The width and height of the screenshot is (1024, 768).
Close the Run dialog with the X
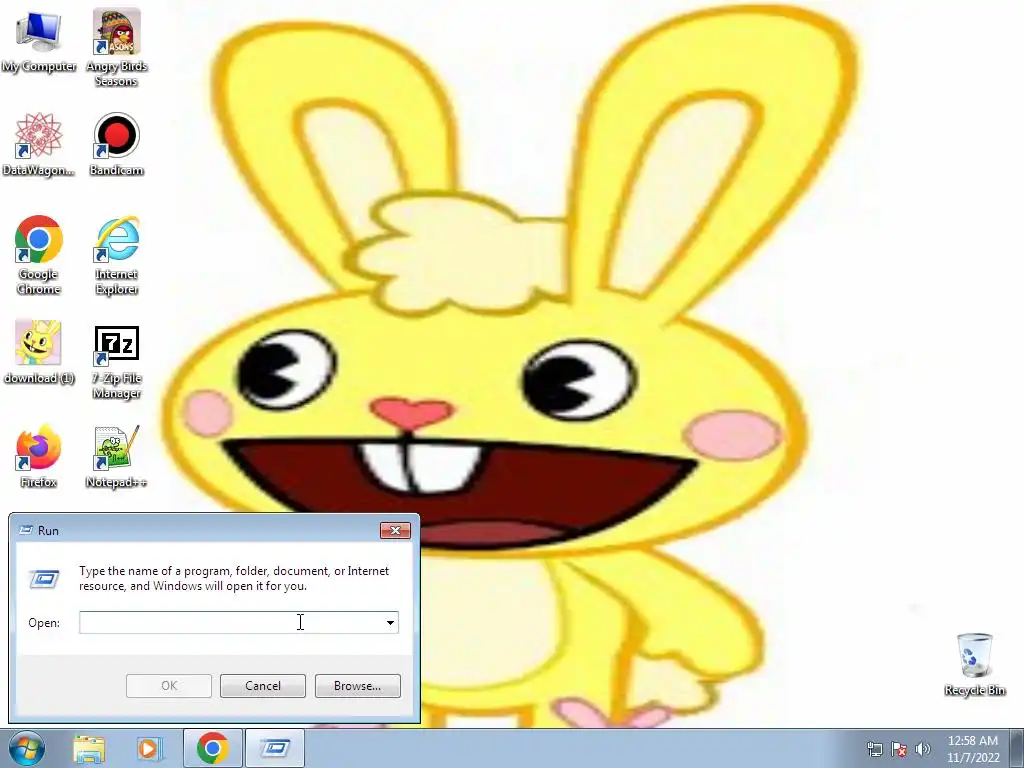coord(395,530)
